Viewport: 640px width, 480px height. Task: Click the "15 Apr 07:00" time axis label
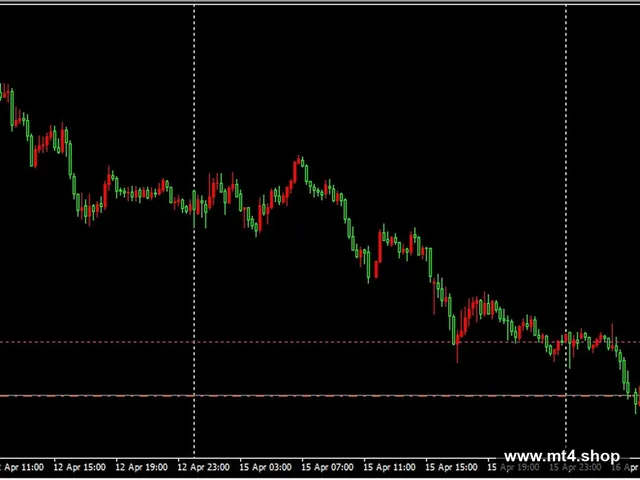point(327,467)
